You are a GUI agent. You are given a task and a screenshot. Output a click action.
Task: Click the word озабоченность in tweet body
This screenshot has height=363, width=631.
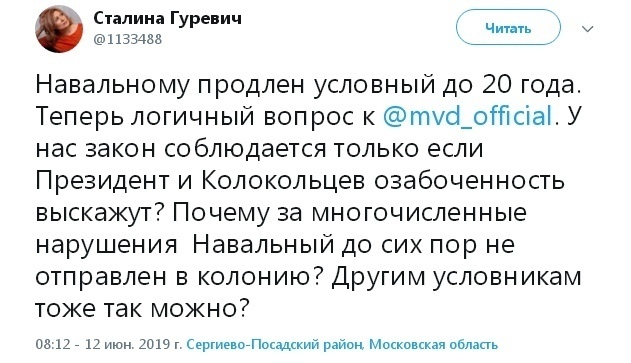tap(469, 181)
